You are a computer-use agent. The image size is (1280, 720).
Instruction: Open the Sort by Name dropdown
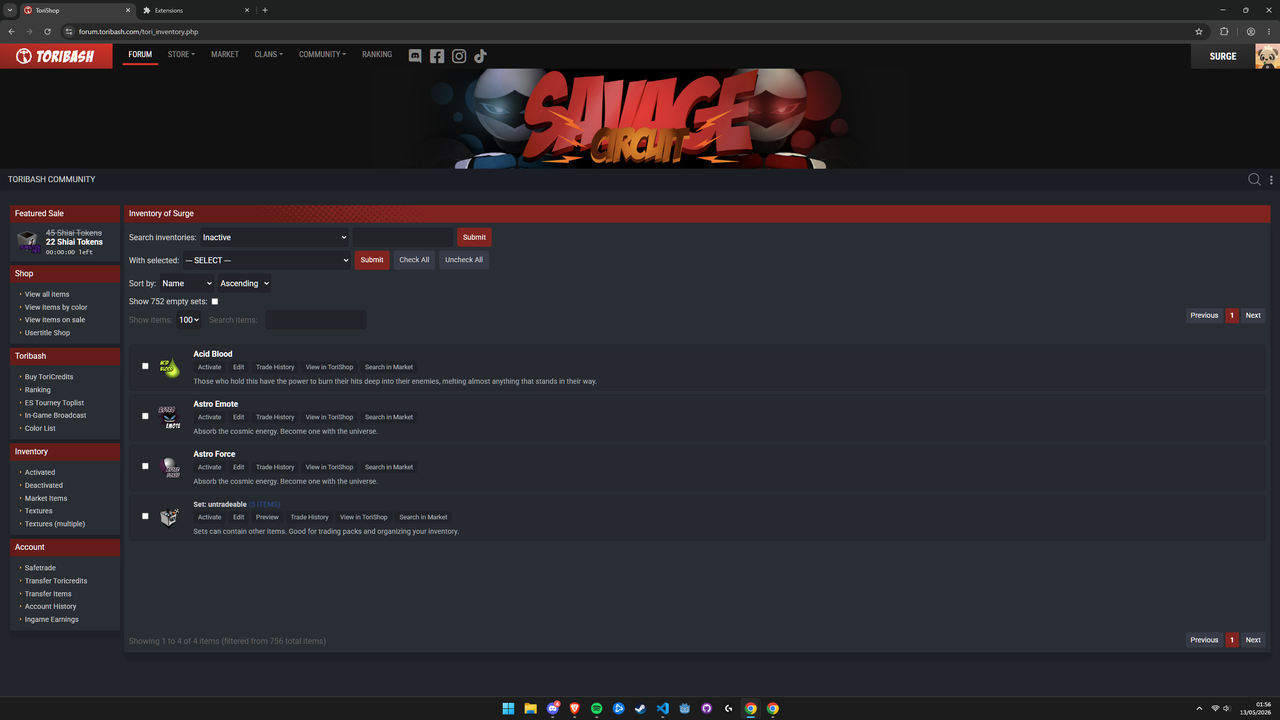pos(187,283)
